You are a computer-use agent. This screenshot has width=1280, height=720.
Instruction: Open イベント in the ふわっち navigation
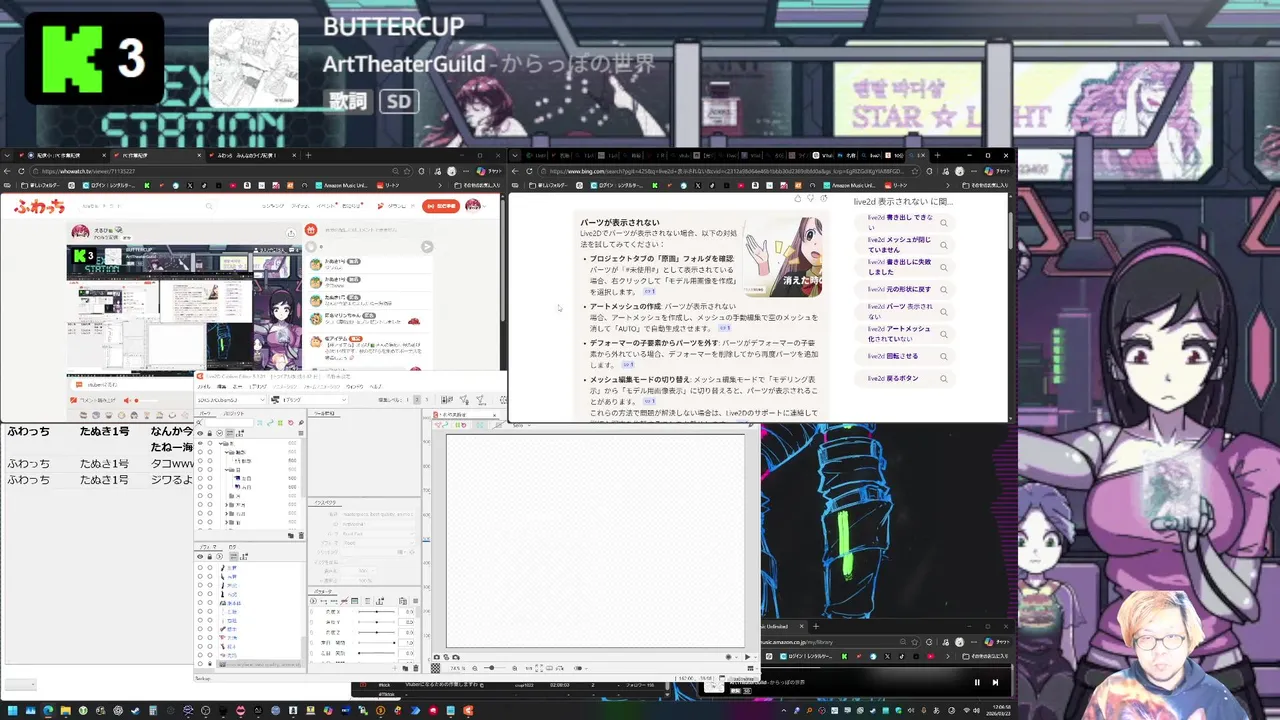pos(325,206)
